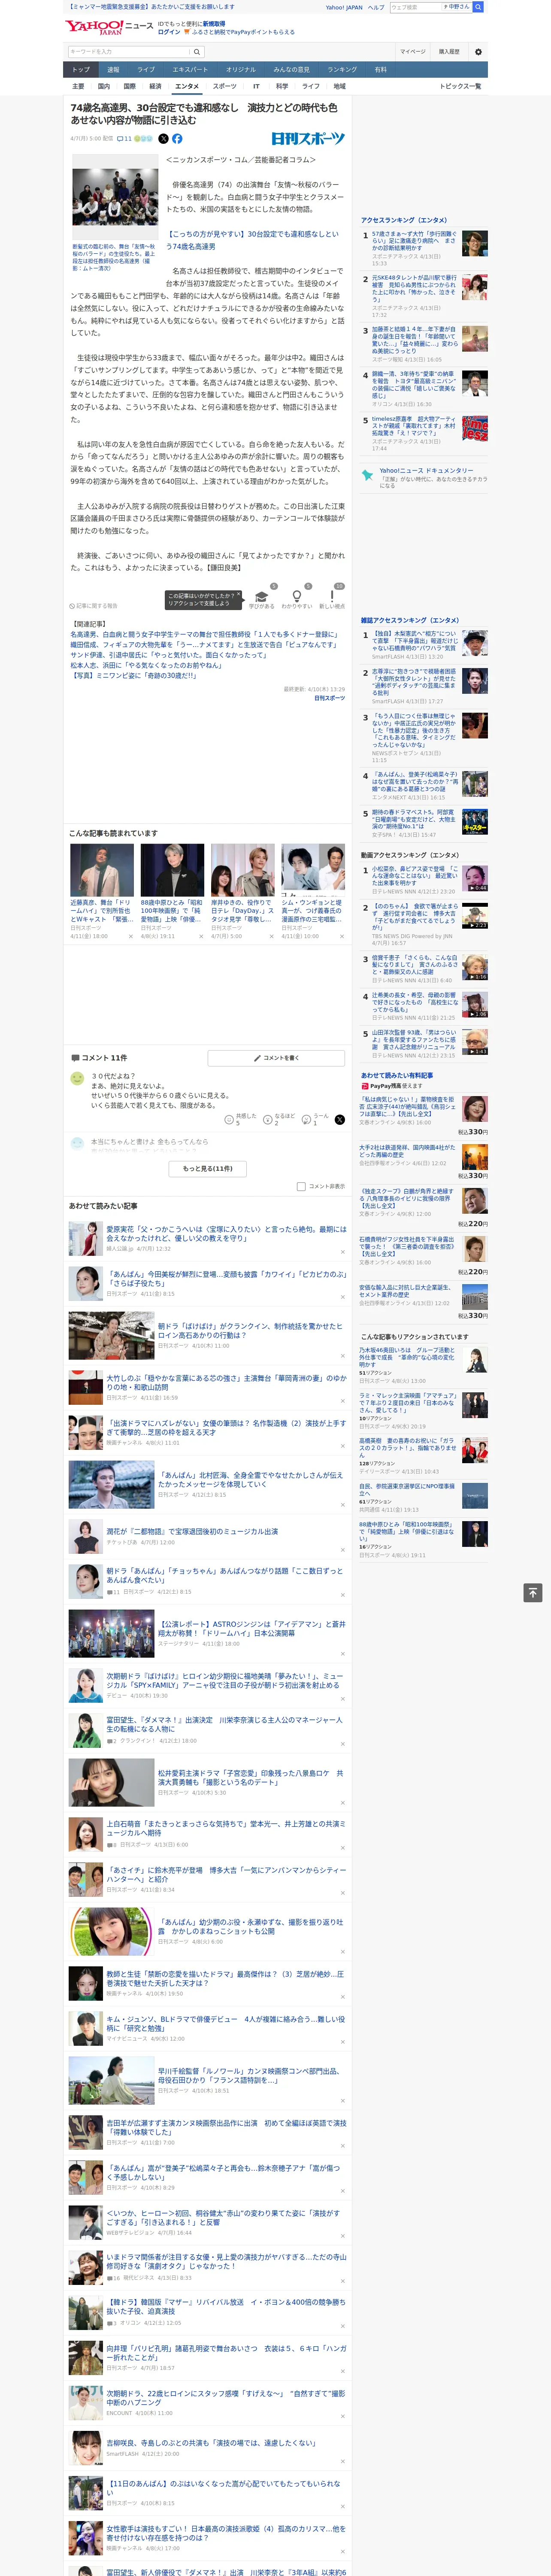Open the 朝ドラ「ばけばけ」クランクイン article
This screenshot has height=2576, width=551.
click(251, 1330)
